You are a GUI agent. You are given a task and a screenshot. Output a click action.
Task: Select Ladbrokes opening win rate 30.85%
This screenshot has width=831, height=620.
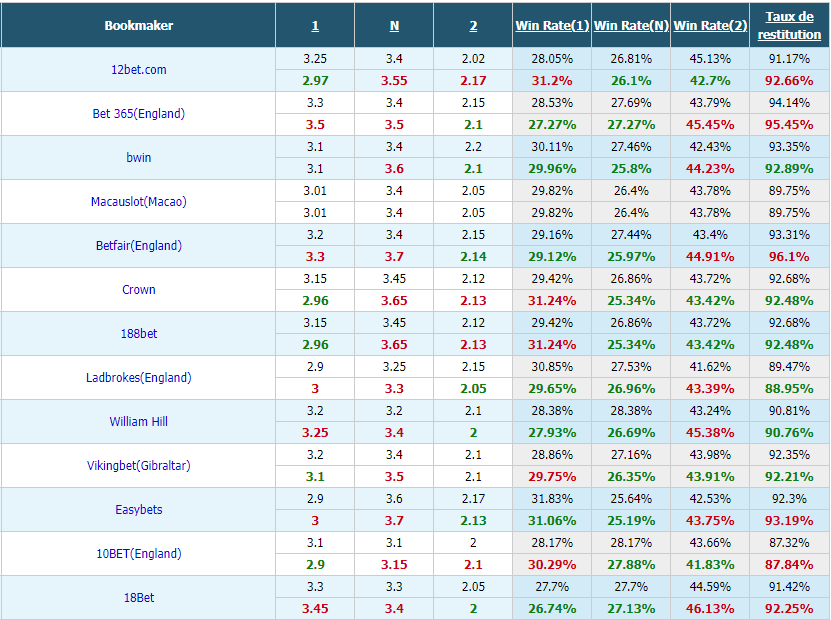[552, 367]
